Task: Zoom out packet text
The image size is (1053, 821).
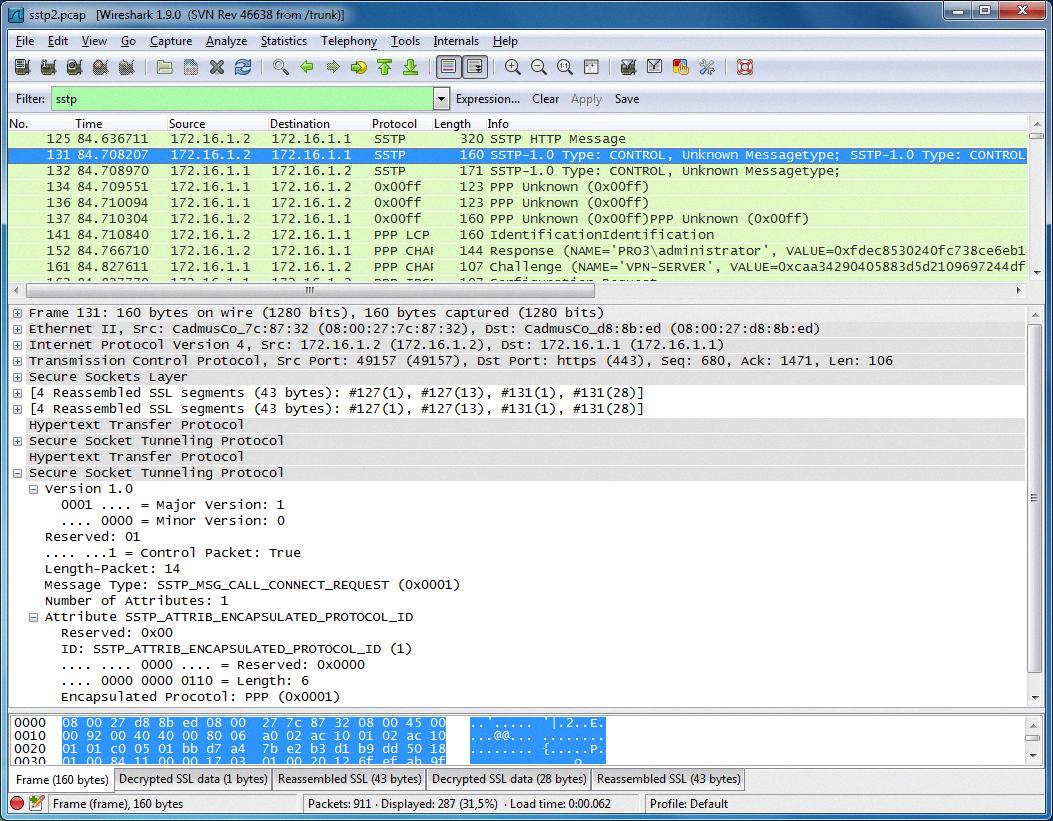Action: (539, 67)
